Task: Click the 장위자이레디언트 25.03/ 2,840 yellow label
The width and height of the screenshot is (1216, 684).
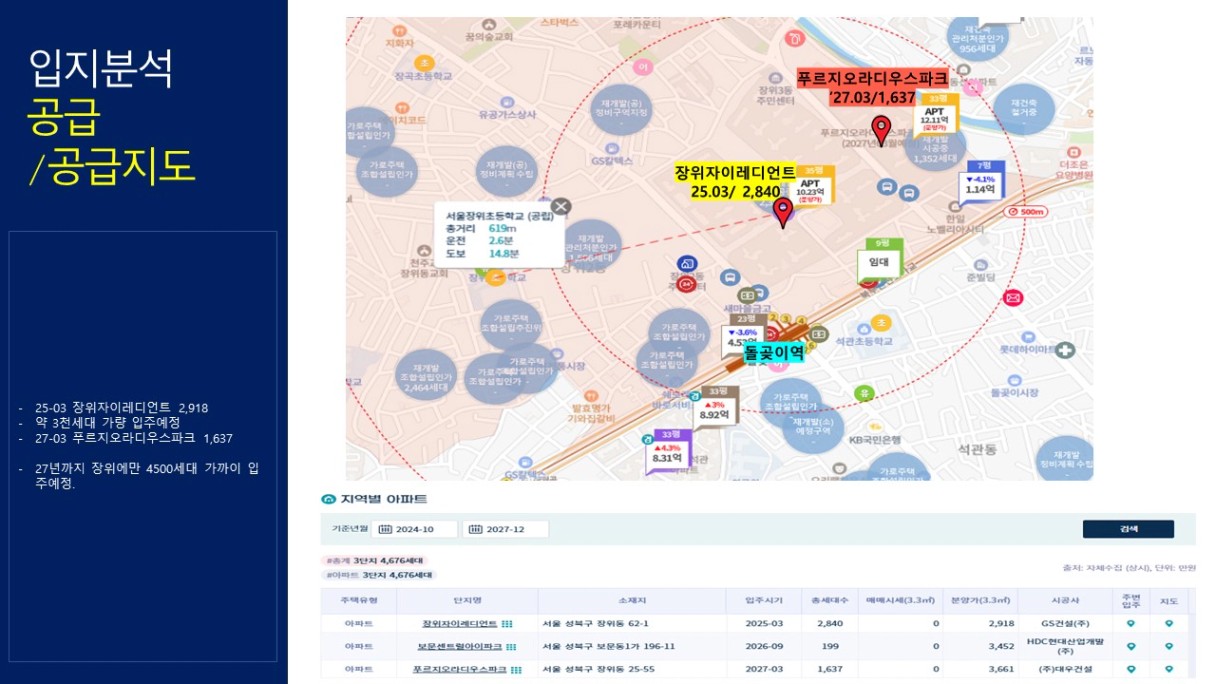Action: pos(735,181)
